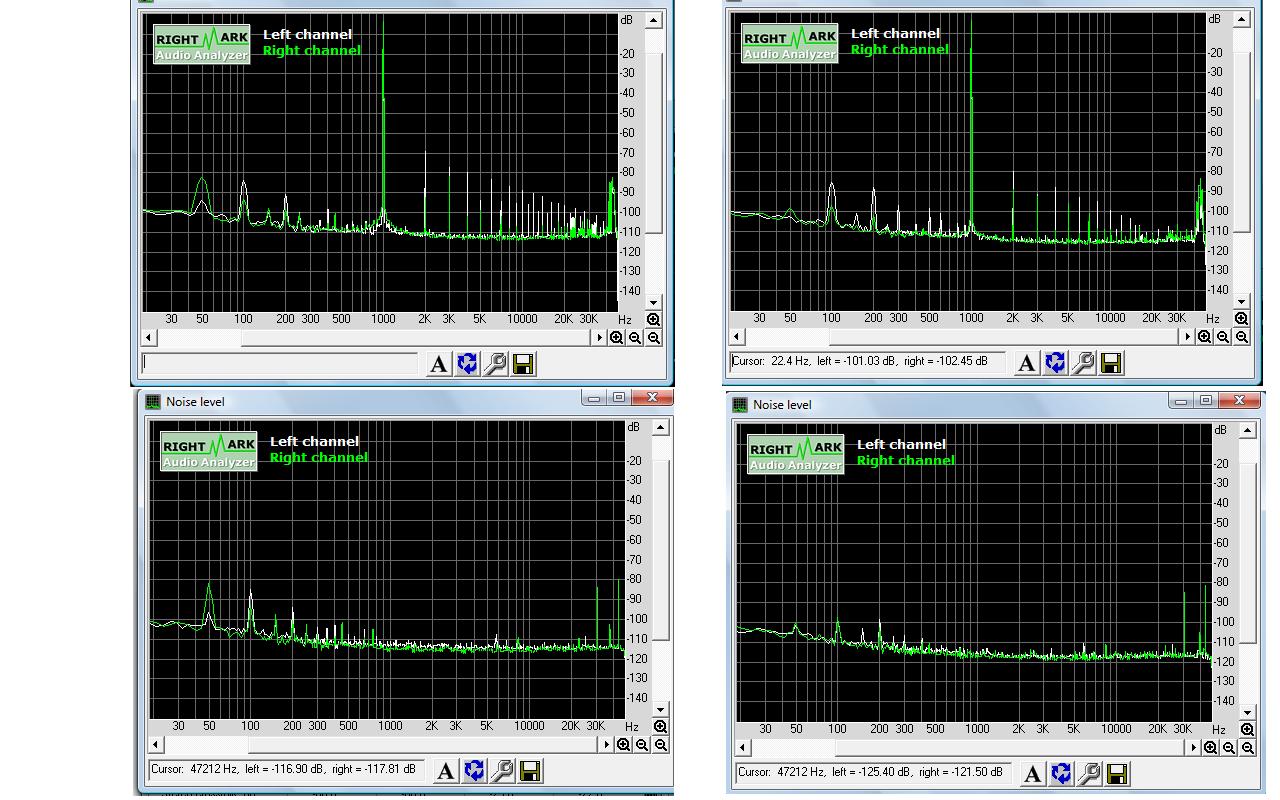
Task: Zoom in horizontally in -125.40 dB Noise level window
Action: coord(1211,748)
